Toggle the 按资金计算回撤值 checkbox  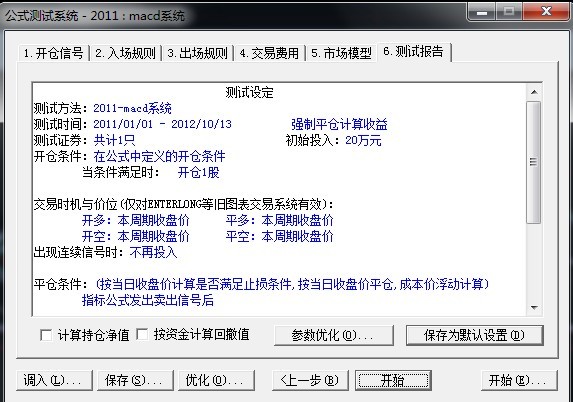[142, 334]
